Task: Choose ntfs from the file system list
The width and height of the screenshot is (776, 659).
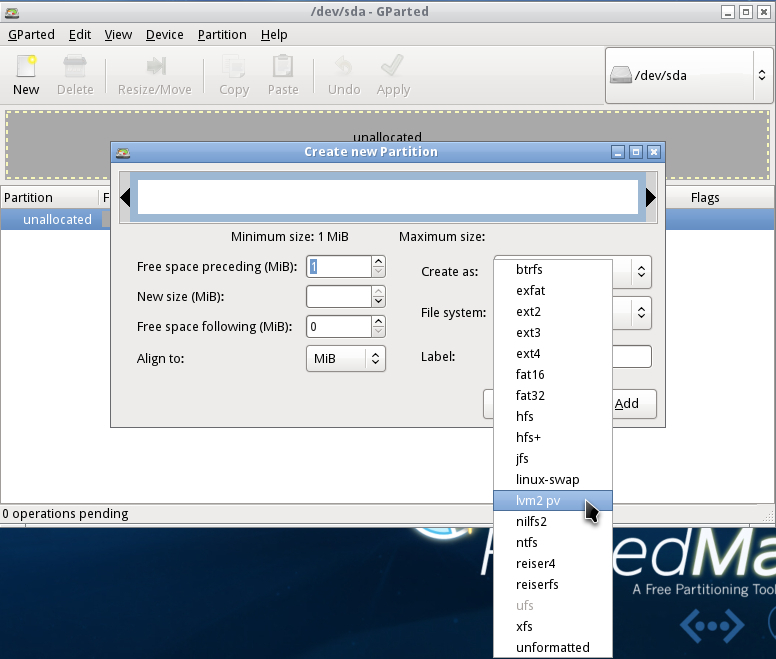Action: (x=553, y=542)
